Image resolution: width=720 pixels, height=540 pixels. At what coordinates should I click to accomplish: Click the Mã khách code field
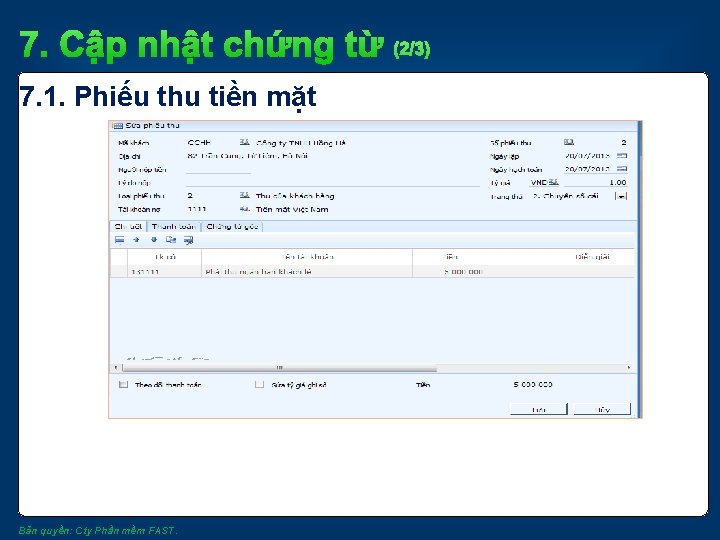[x=199, y=142]
